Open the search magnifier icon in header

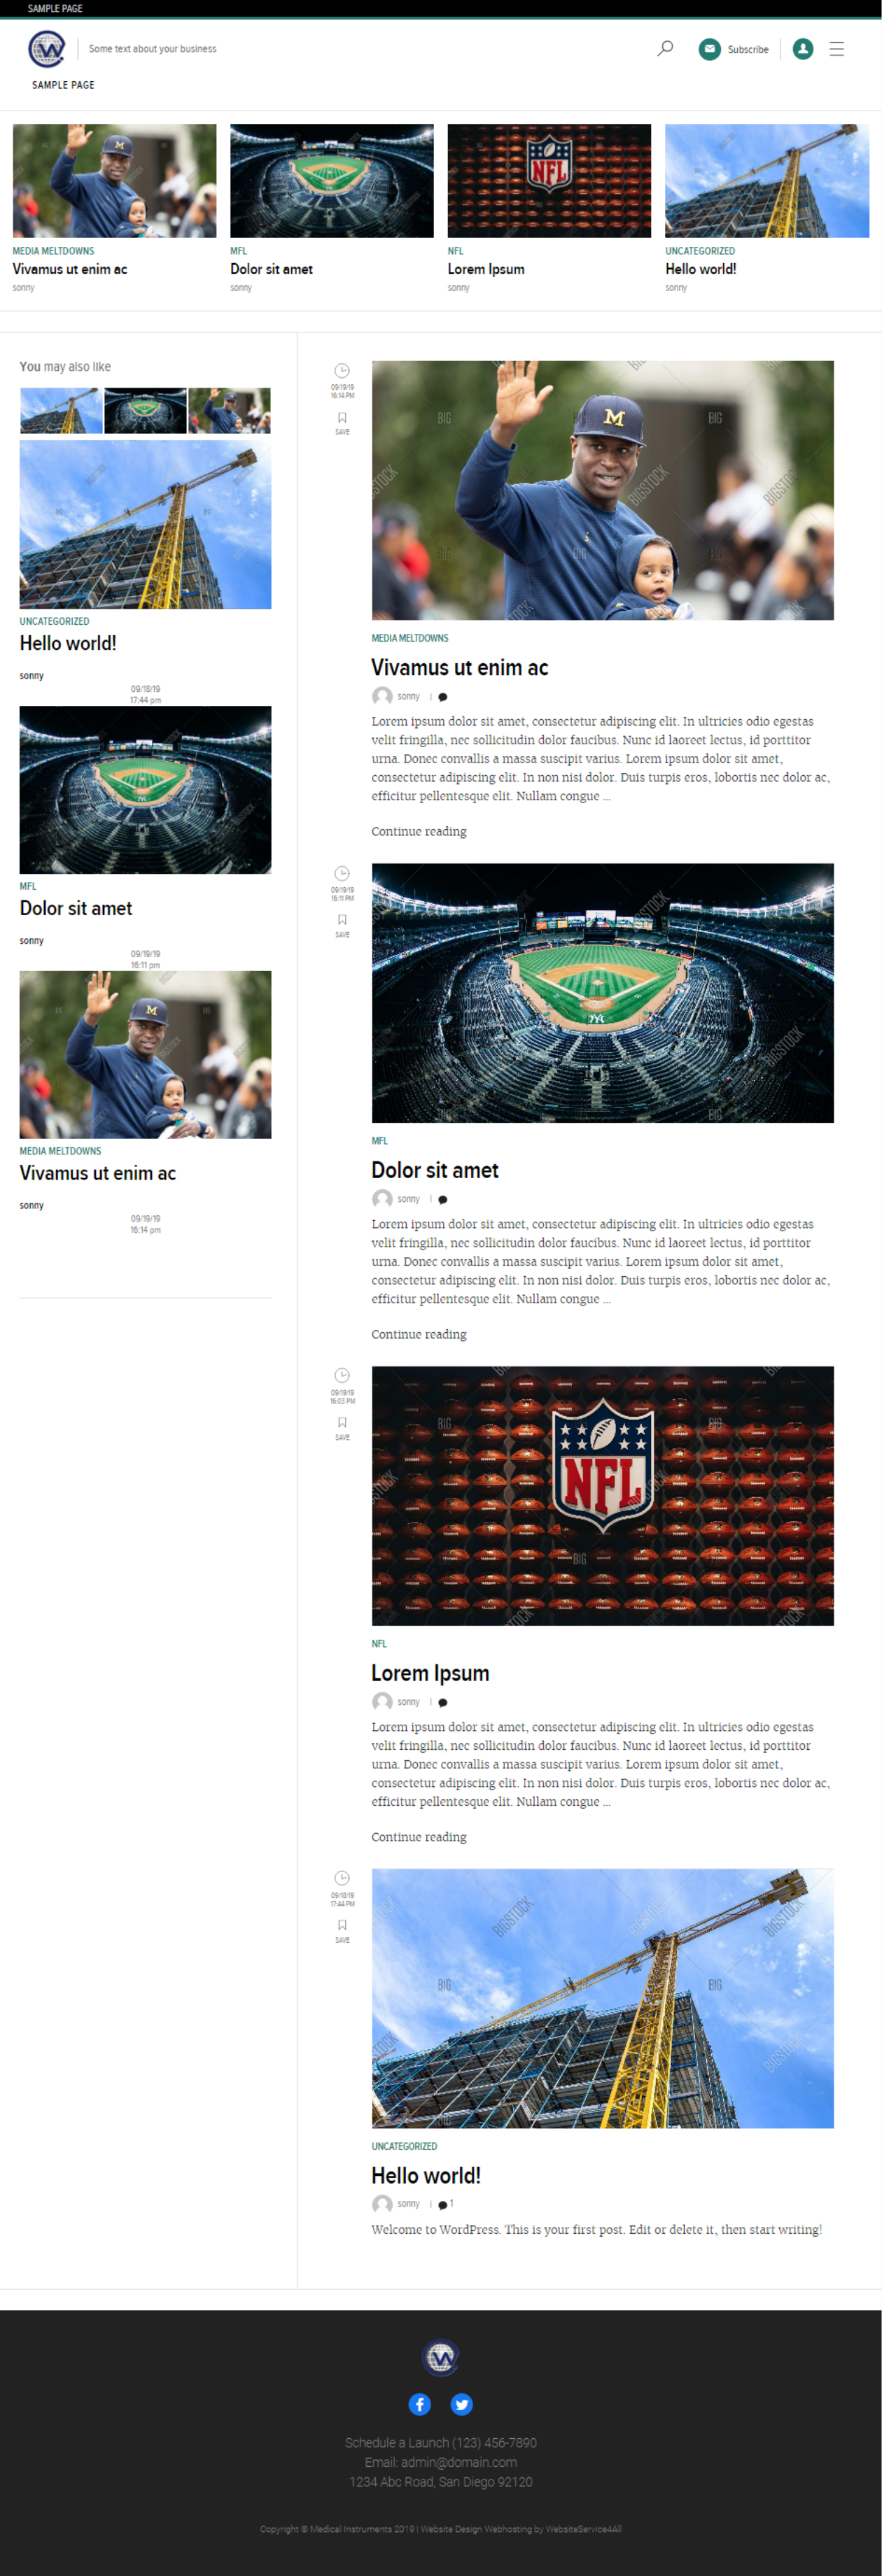(665, 48)
